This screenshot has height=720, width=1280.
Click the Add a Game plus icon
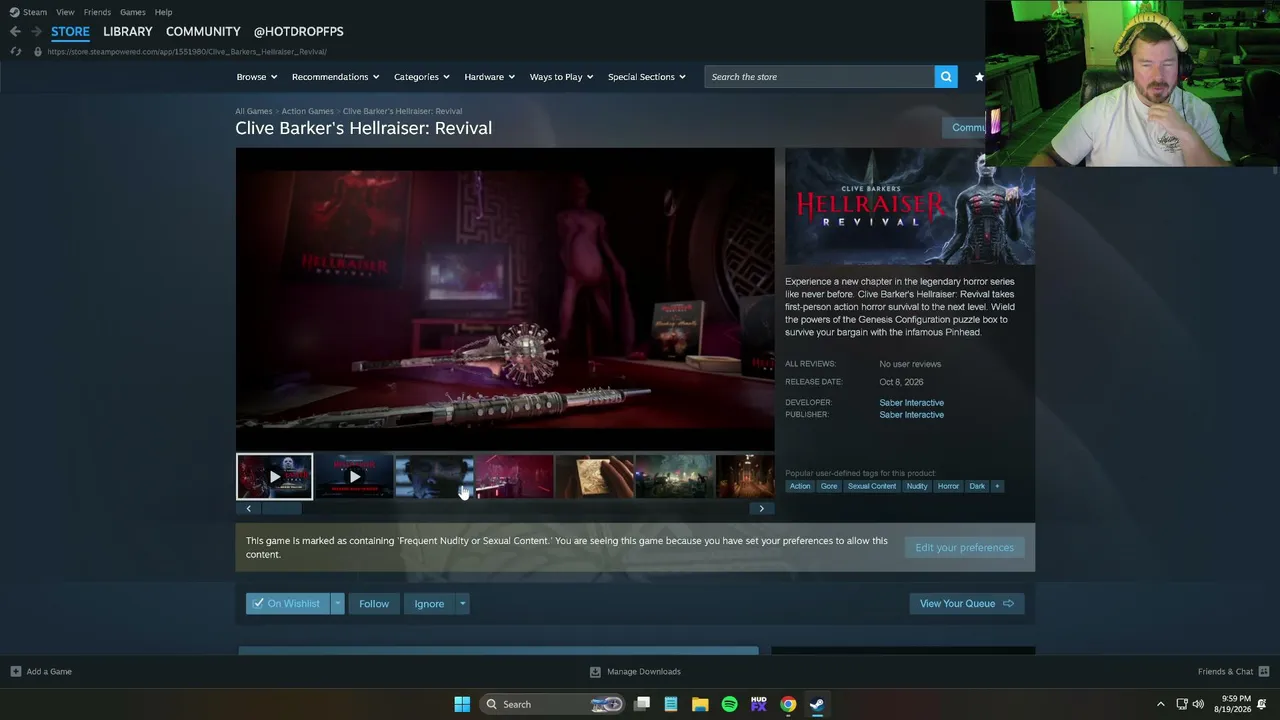[x=15, y=672]
